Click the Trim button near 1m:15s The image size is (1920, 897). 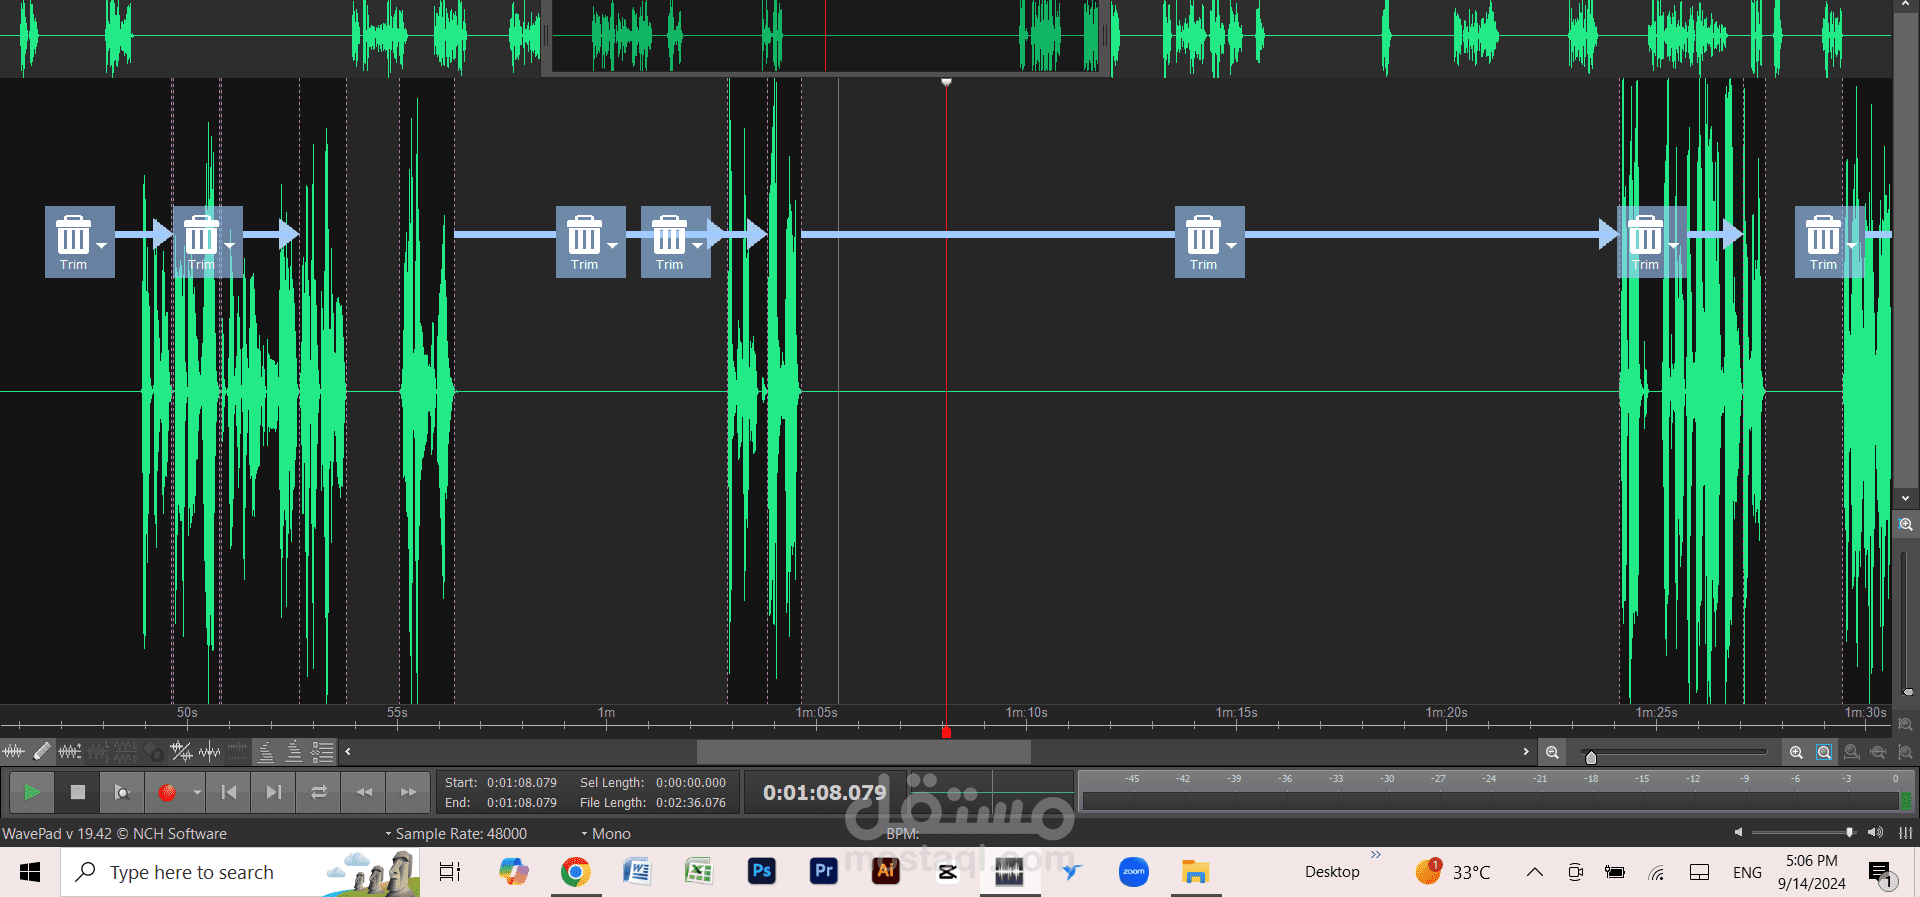(1210, 242)
